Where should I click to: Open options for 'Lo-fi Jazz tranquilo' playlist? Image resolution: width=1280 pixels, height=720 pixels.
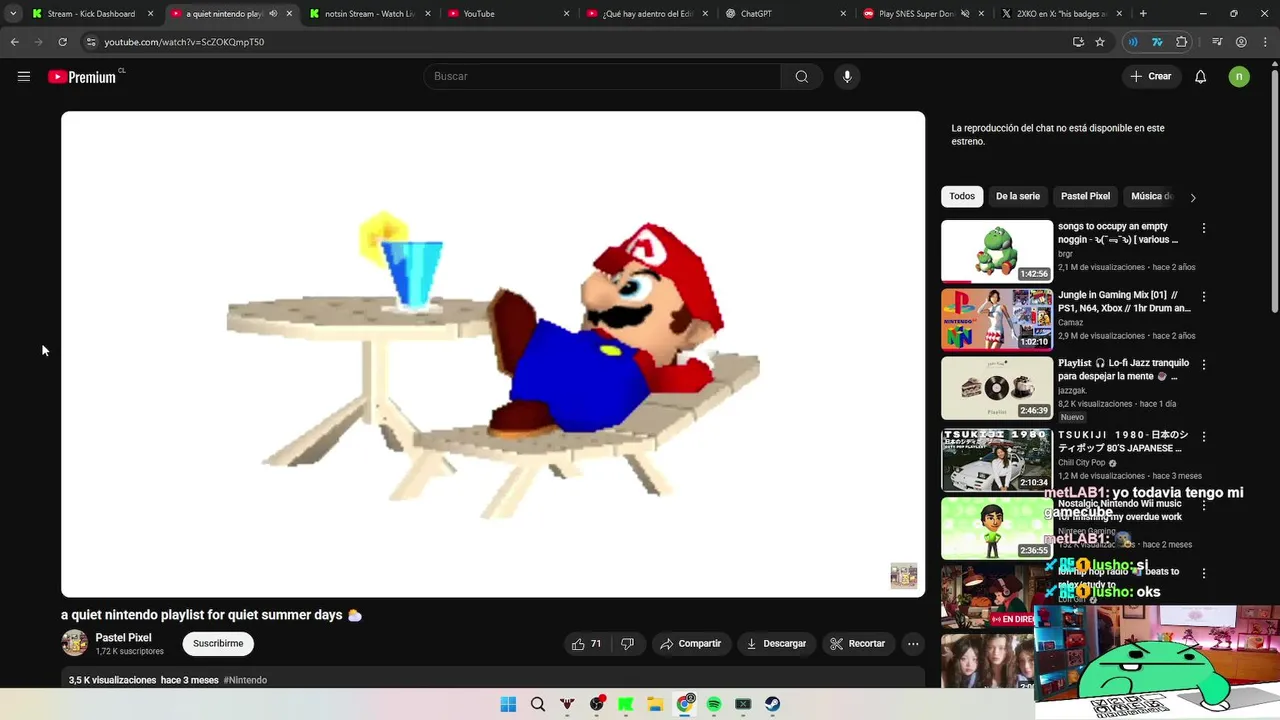click(1204, 365)
